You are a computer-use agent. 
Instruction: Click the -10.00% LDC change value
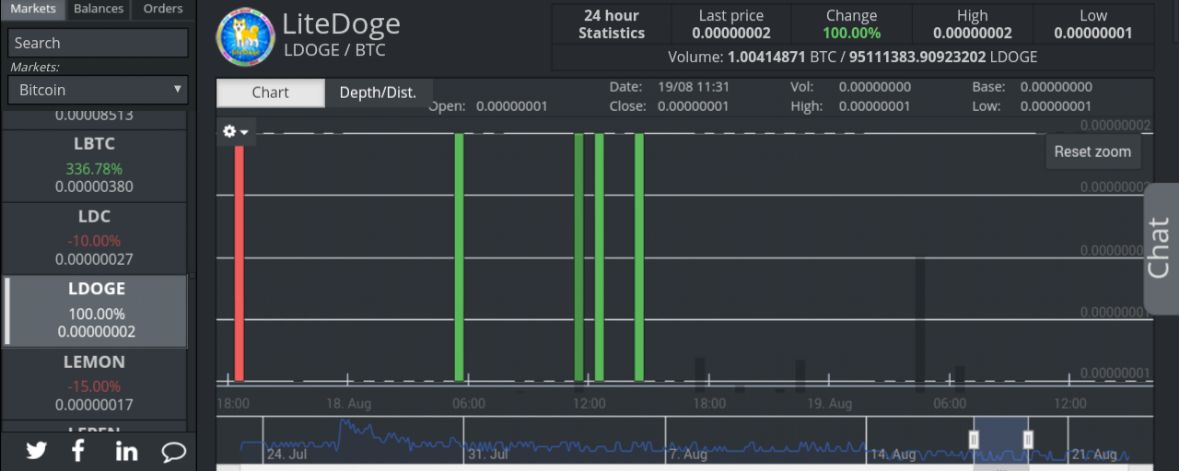click(x=94, y=242)
